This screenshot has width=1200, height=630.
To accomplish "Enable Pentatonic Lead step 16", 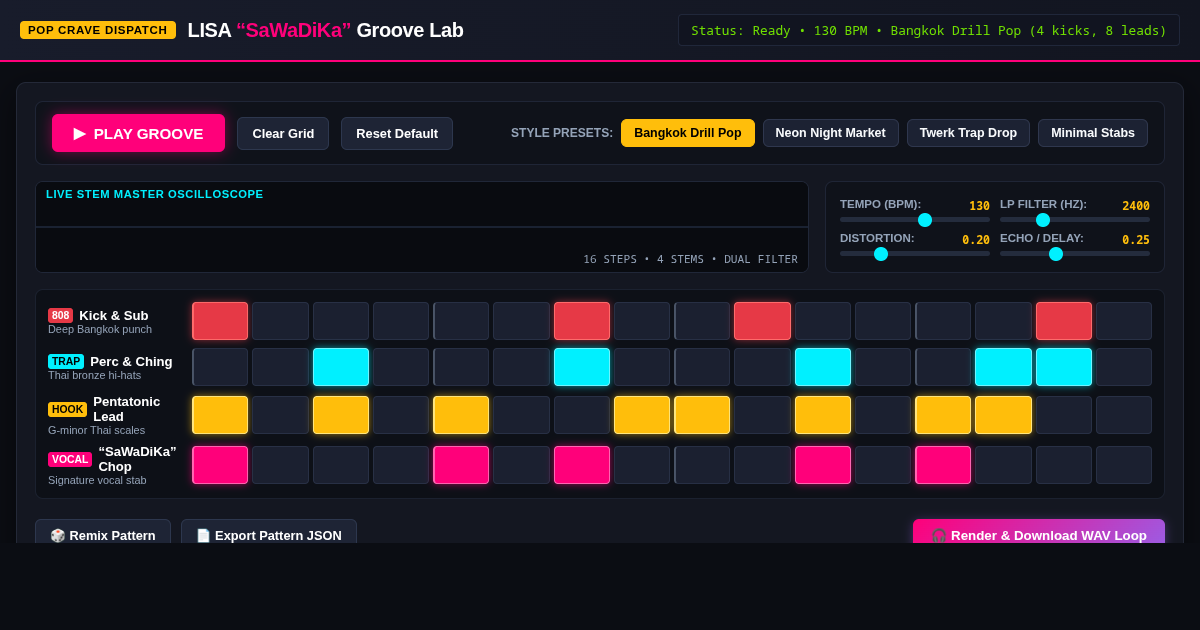I will click(x=1124, y=415).
